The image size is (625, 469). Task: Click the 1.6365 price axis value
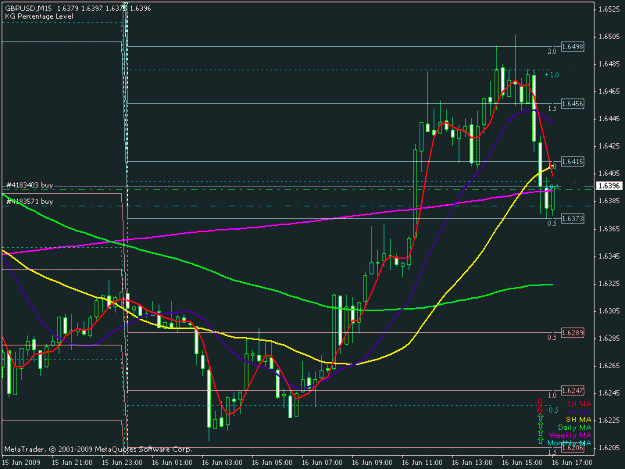coord(609,229)
